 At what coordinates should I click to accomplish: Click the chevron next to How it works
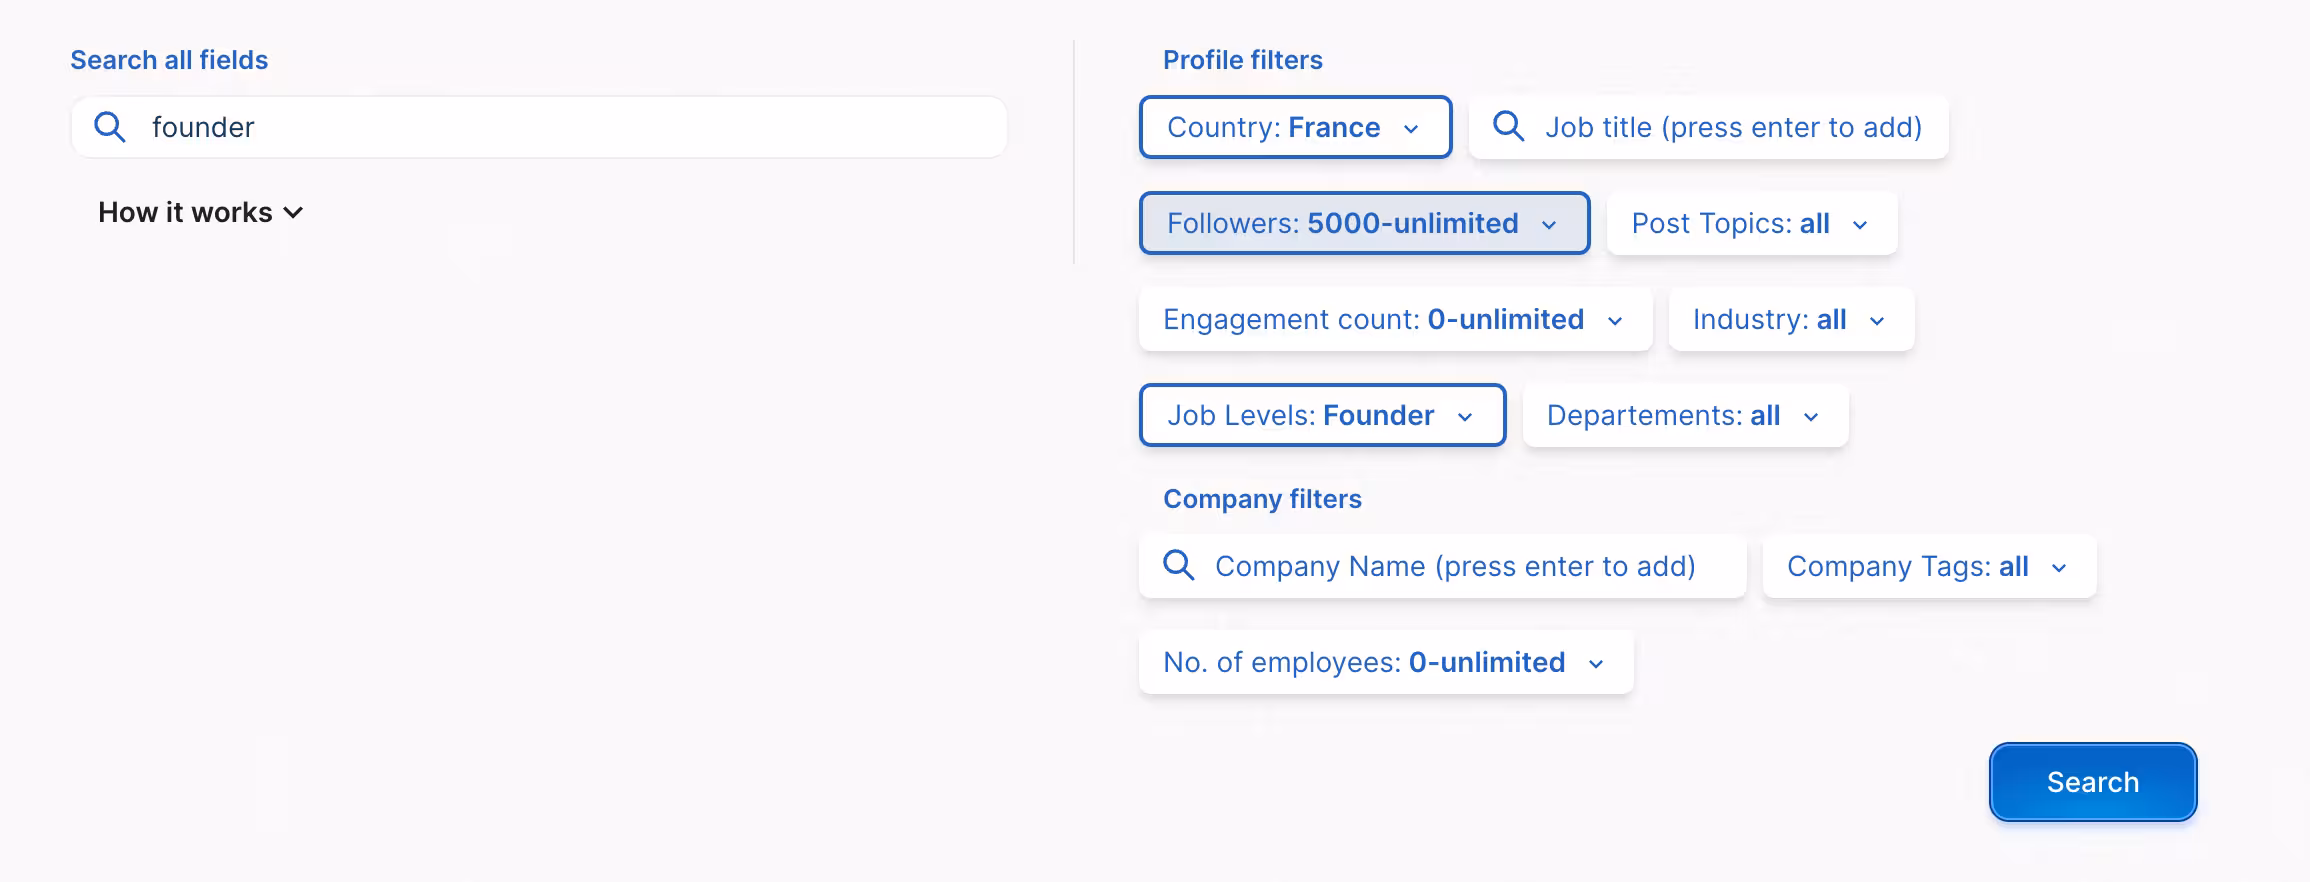pos(294,213)
